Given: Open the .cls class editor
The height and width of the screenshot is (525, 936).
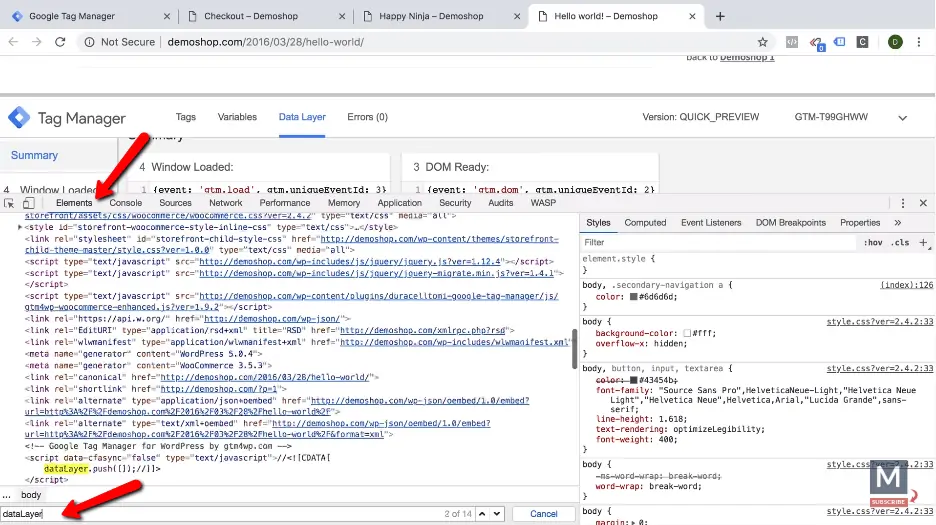Looking at the screenshot, I should [x=900, y=242].
